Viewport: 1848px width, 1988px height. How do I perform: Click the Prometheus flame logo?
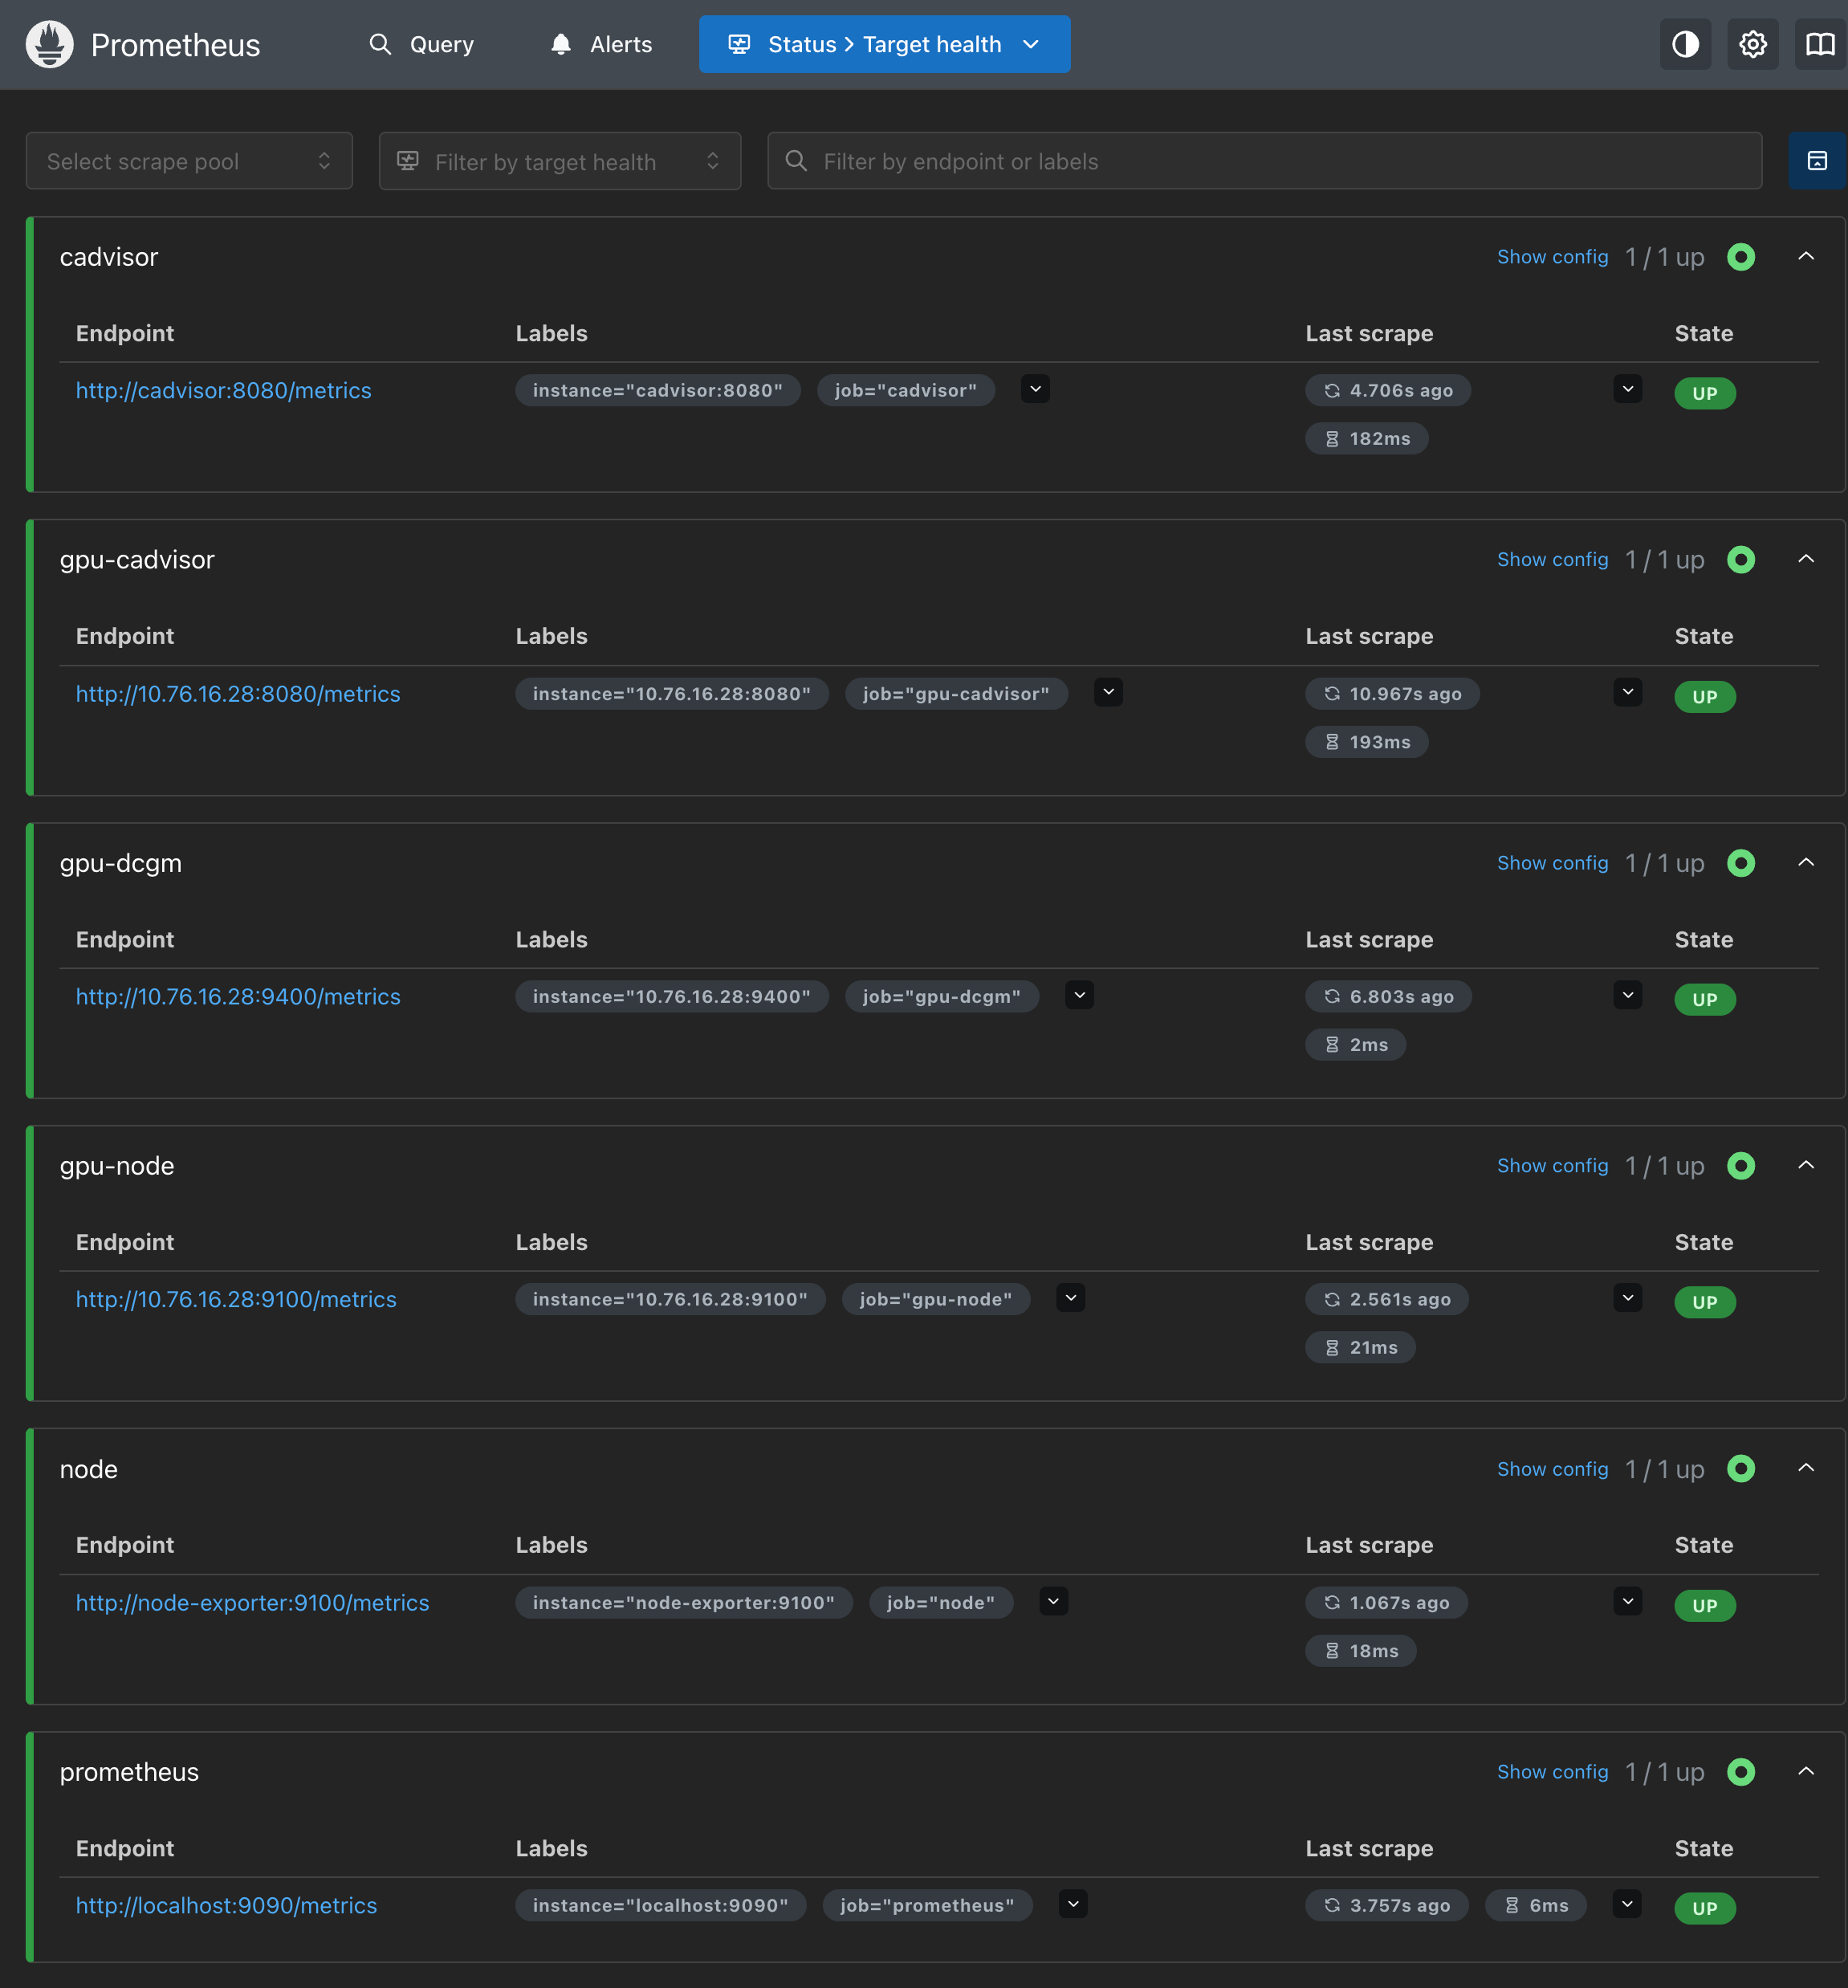(x=50, y=44)
